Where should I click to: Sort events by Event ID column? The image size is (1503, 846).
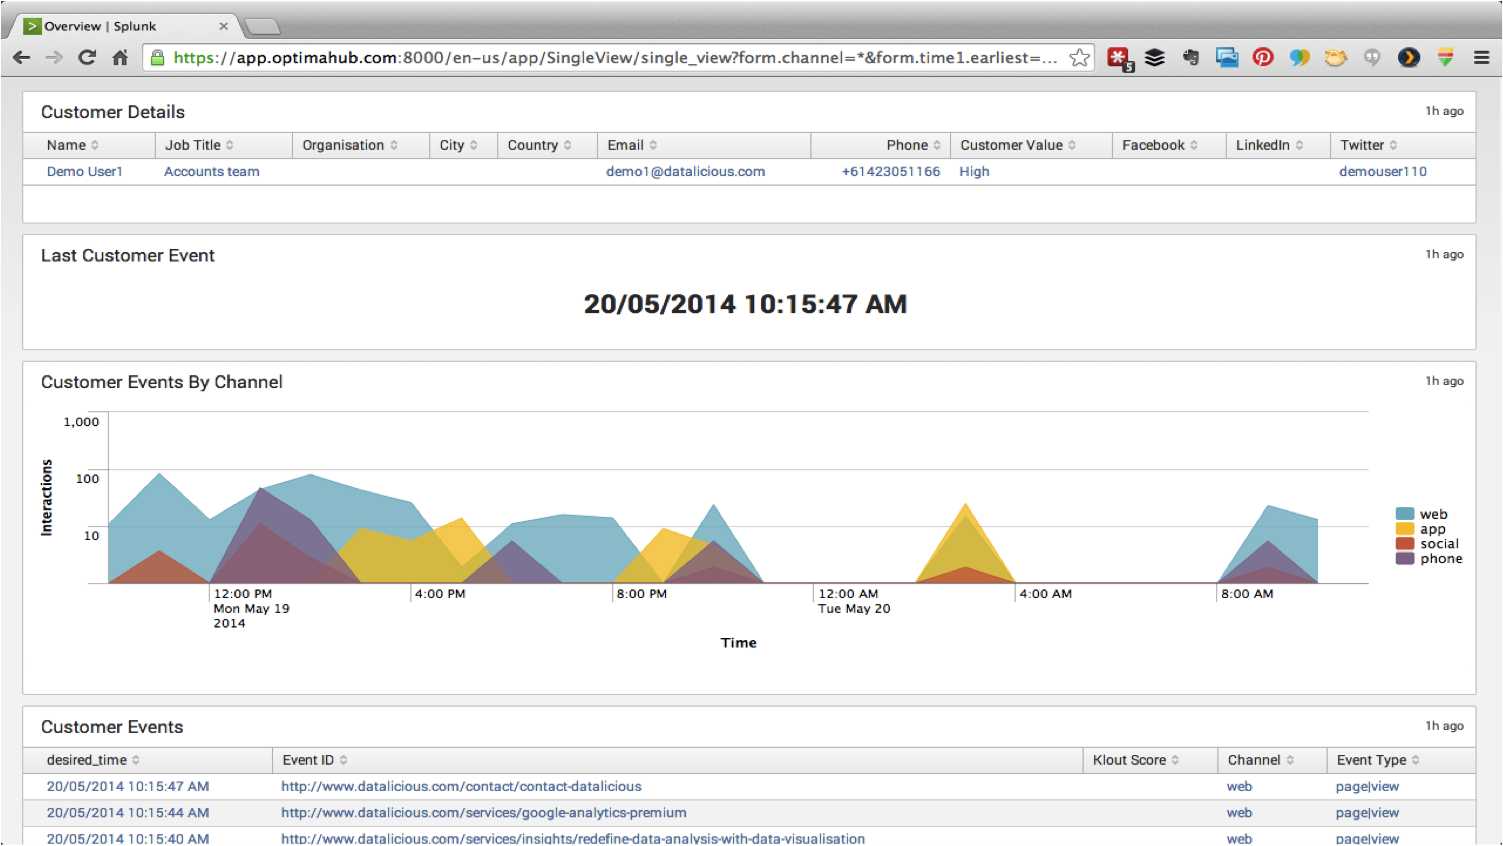315,760
